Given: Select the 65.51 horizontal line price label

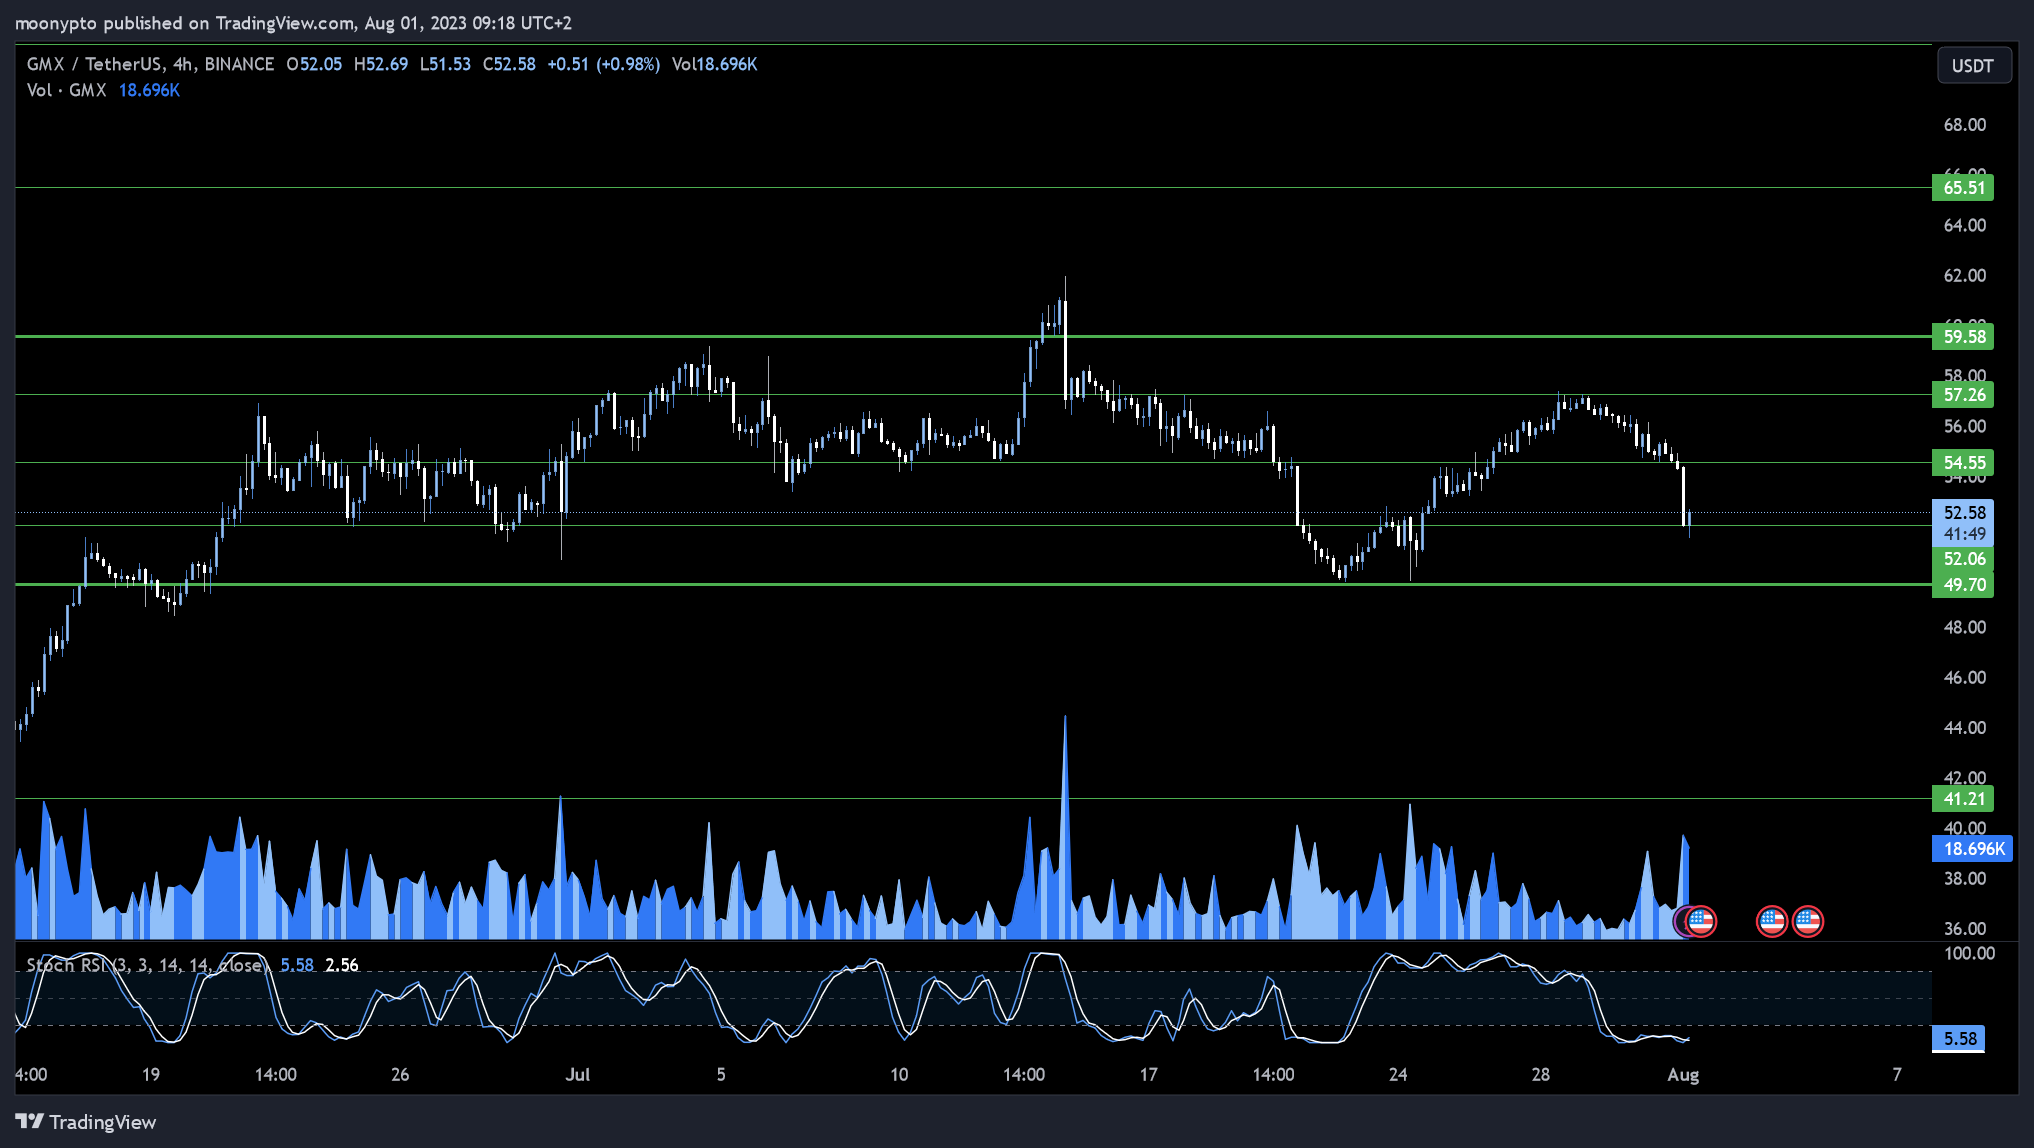Looking at the screenshot, I should (x=1963, y=188).
